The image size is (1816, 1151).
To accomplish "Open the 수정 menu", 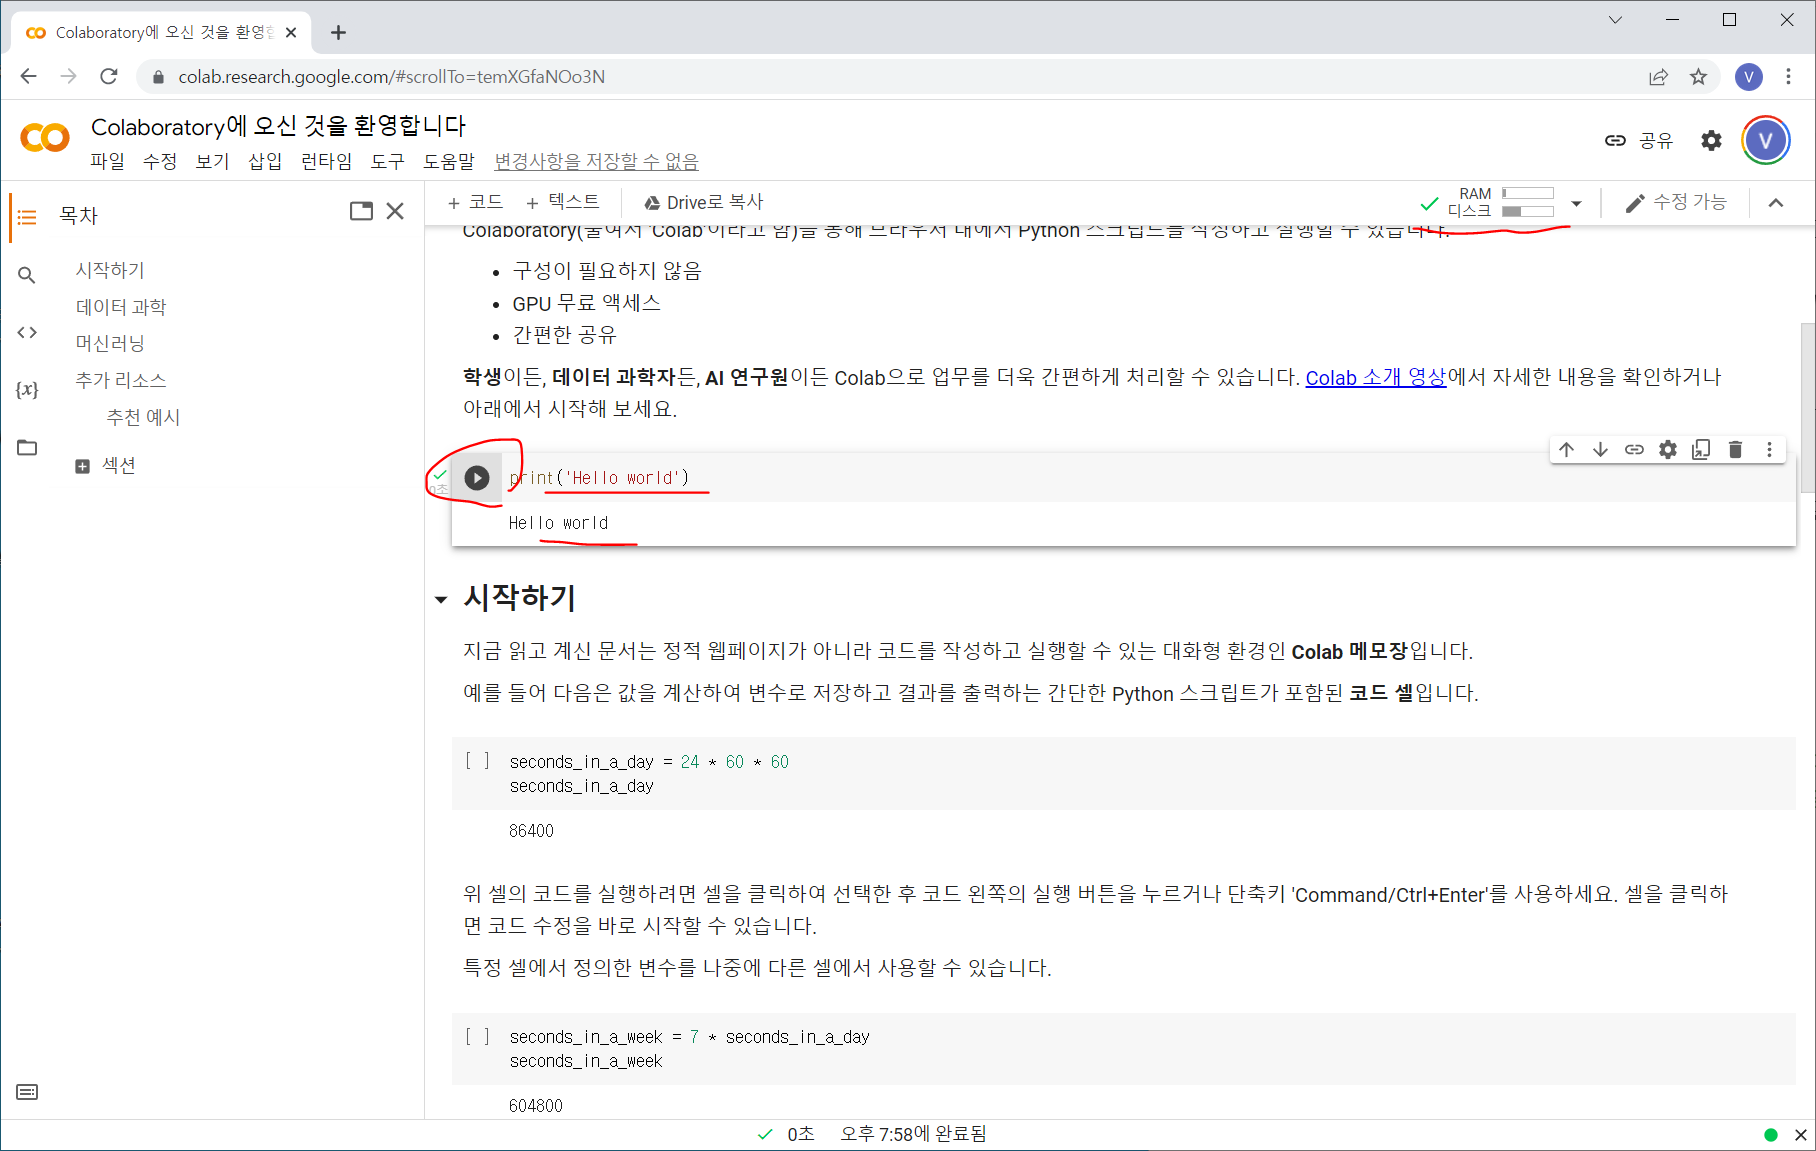I will [160, 161].
